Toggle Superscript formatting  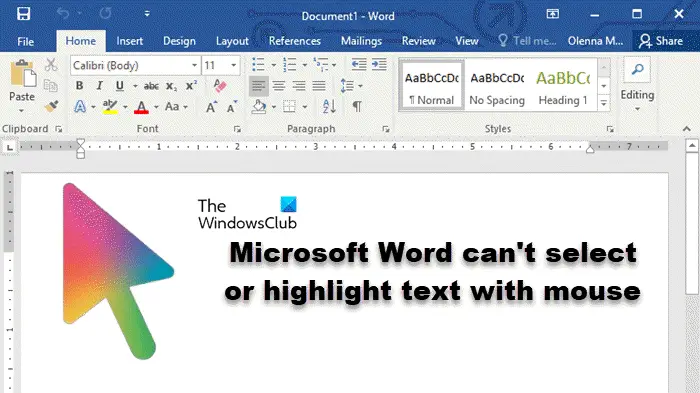pyautogui.click(x=192, y=86)
